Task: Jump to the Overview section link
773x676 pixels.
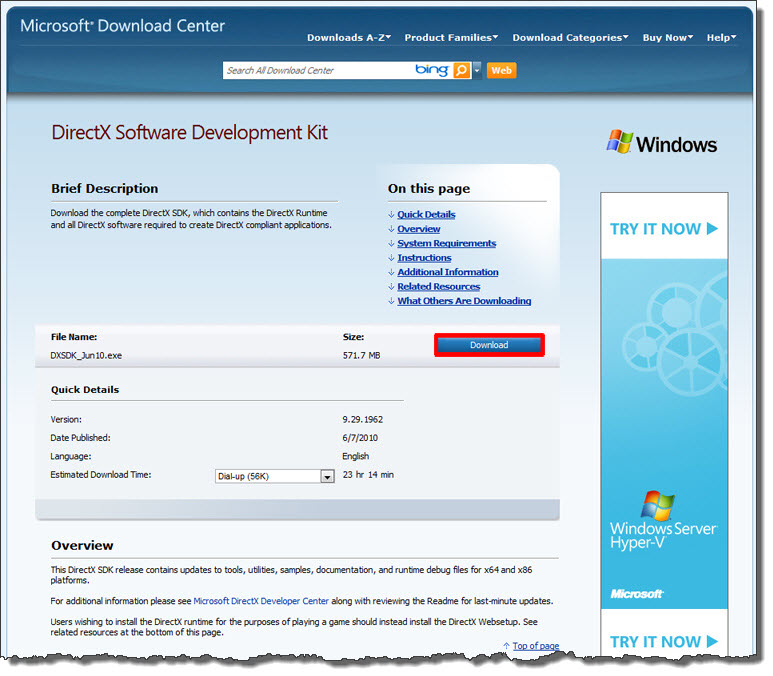Action: 419,229
